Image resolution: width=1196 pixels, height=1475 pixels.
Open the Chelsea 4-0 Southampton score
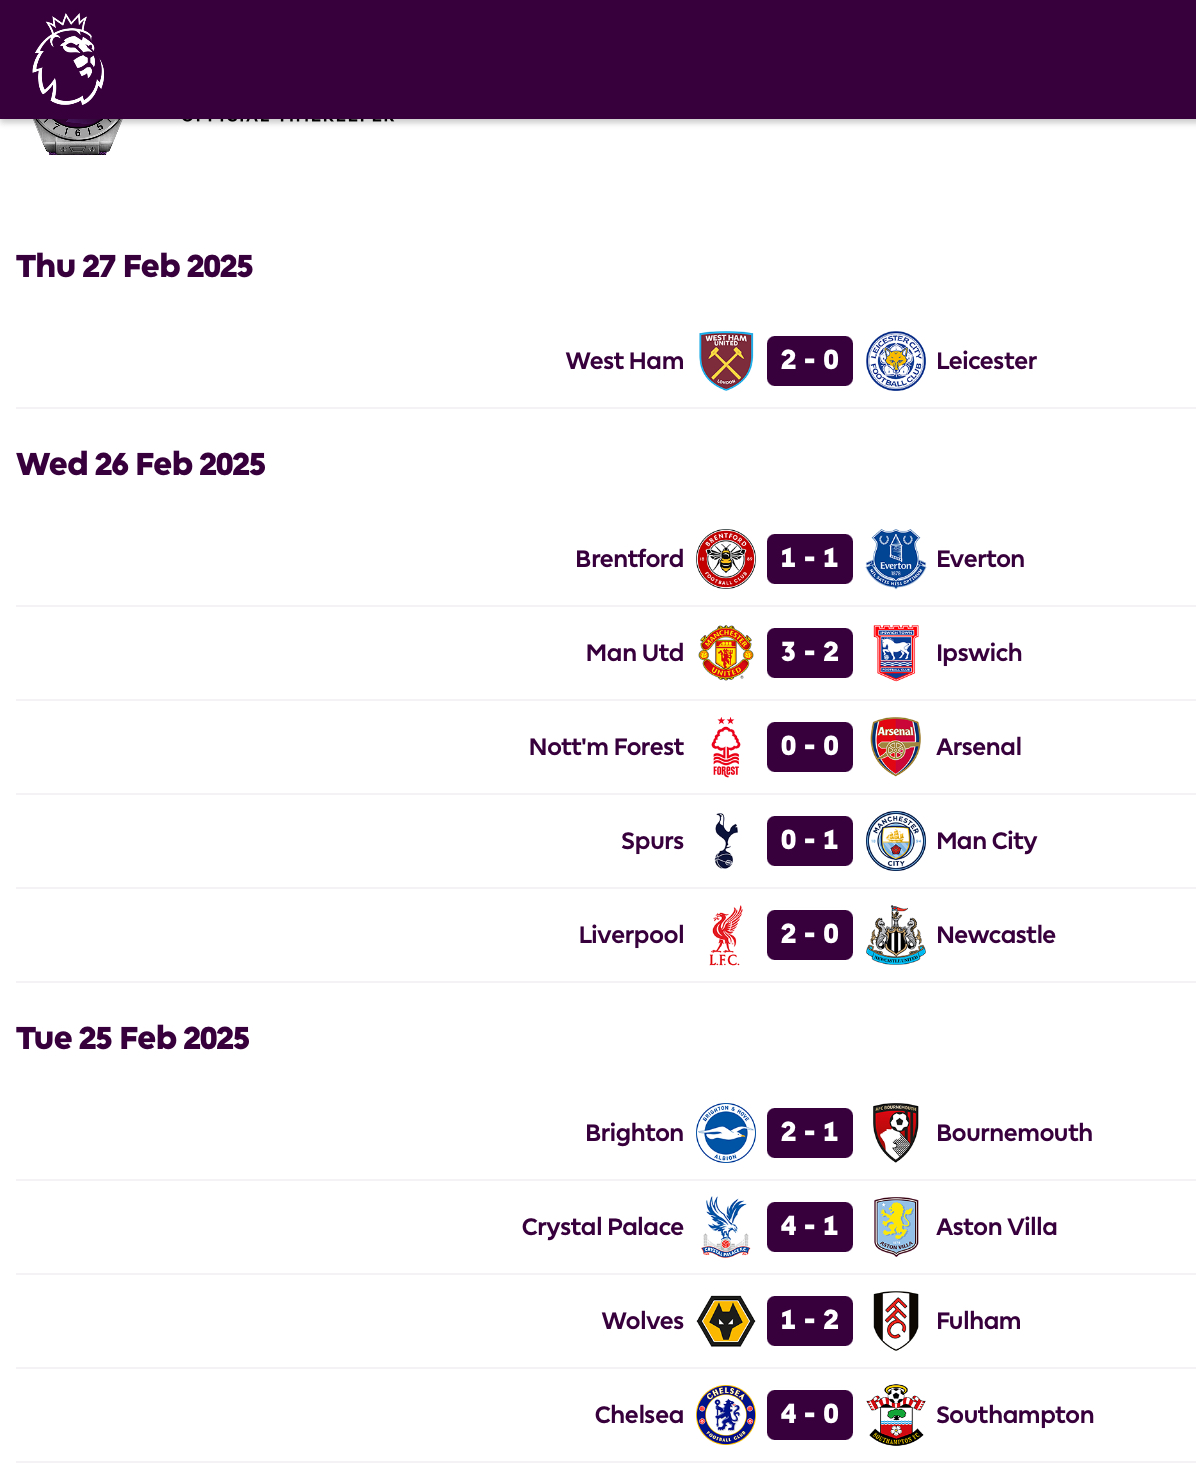810,1415
